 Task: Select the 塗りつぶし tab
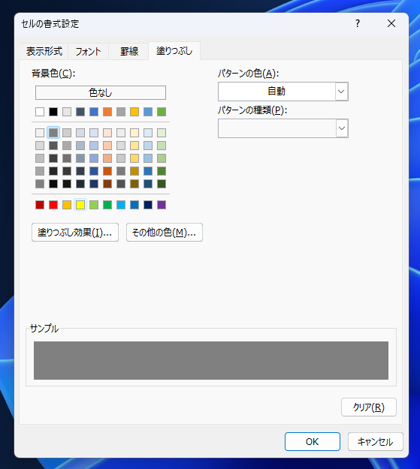[174, 51]
